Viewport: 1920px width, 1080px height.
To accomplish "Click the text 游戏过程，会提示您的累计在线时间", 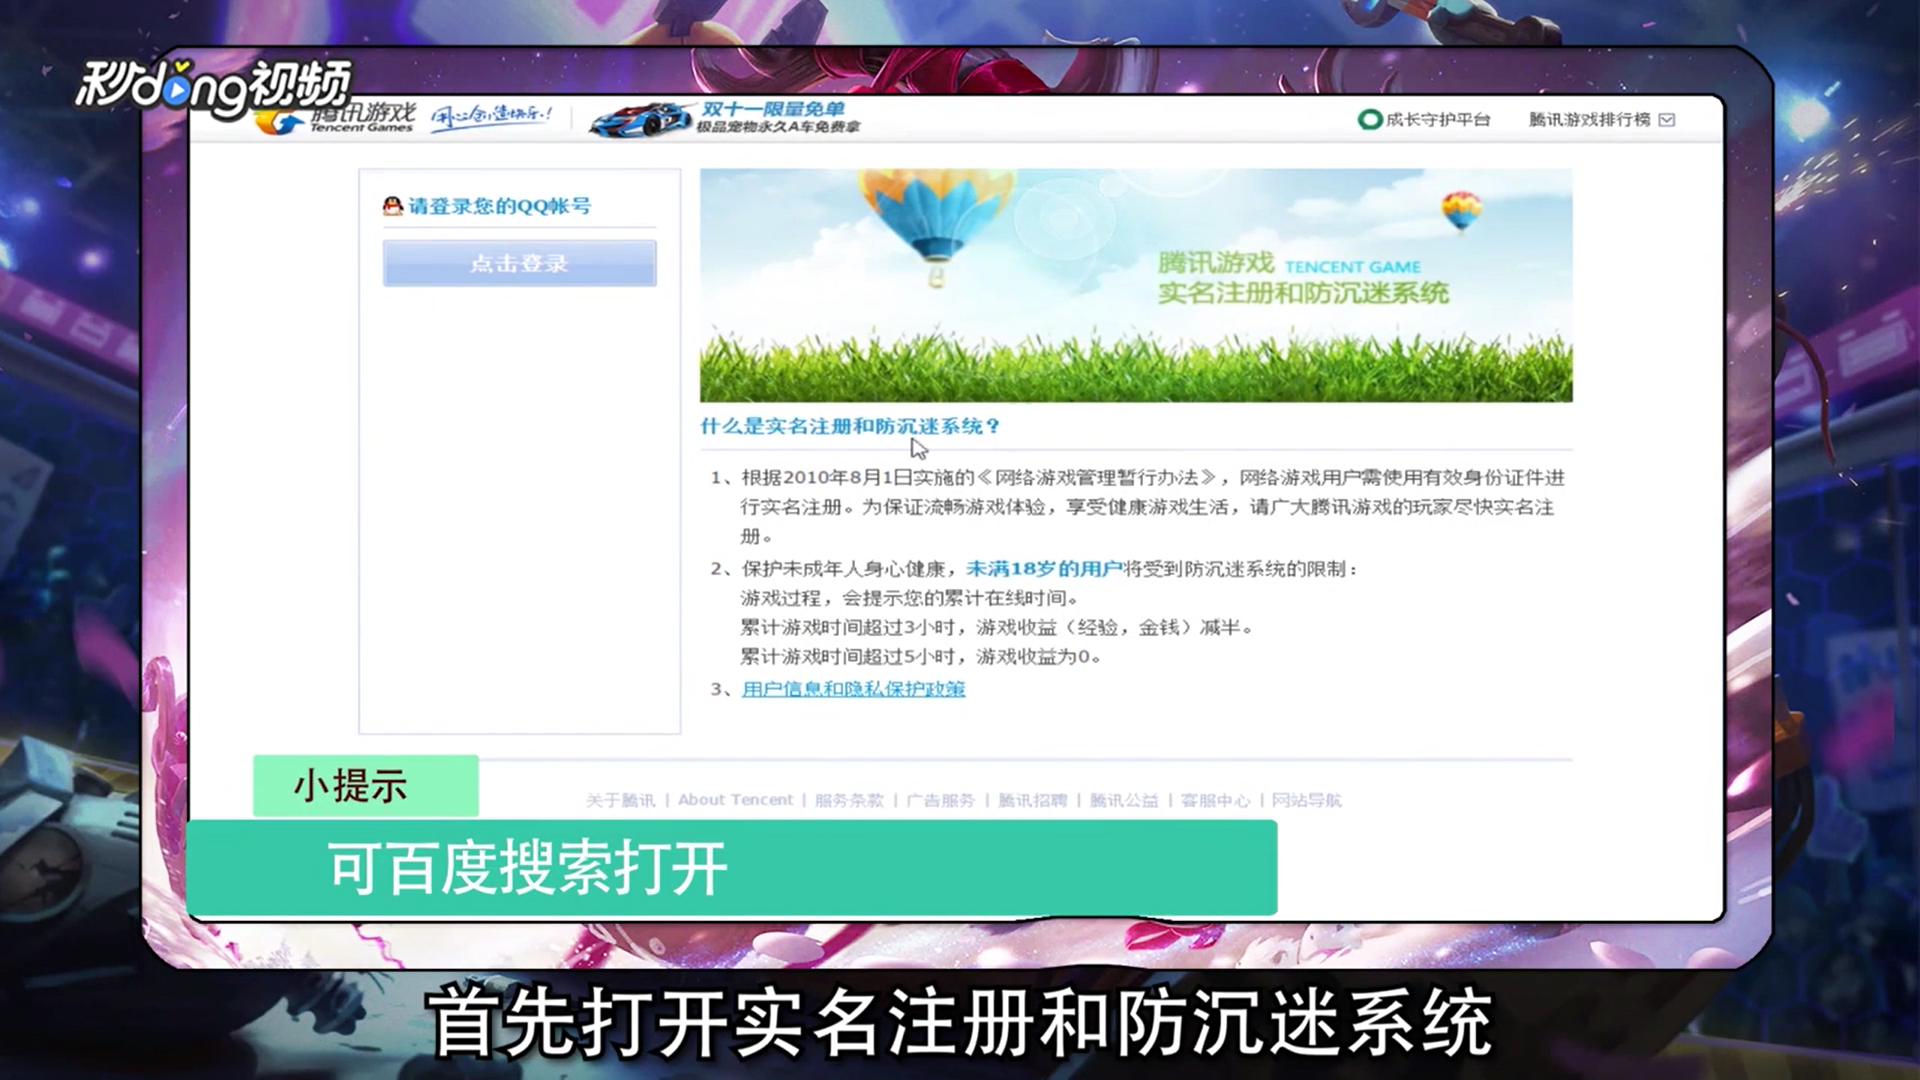I will [x=909, y=598].
